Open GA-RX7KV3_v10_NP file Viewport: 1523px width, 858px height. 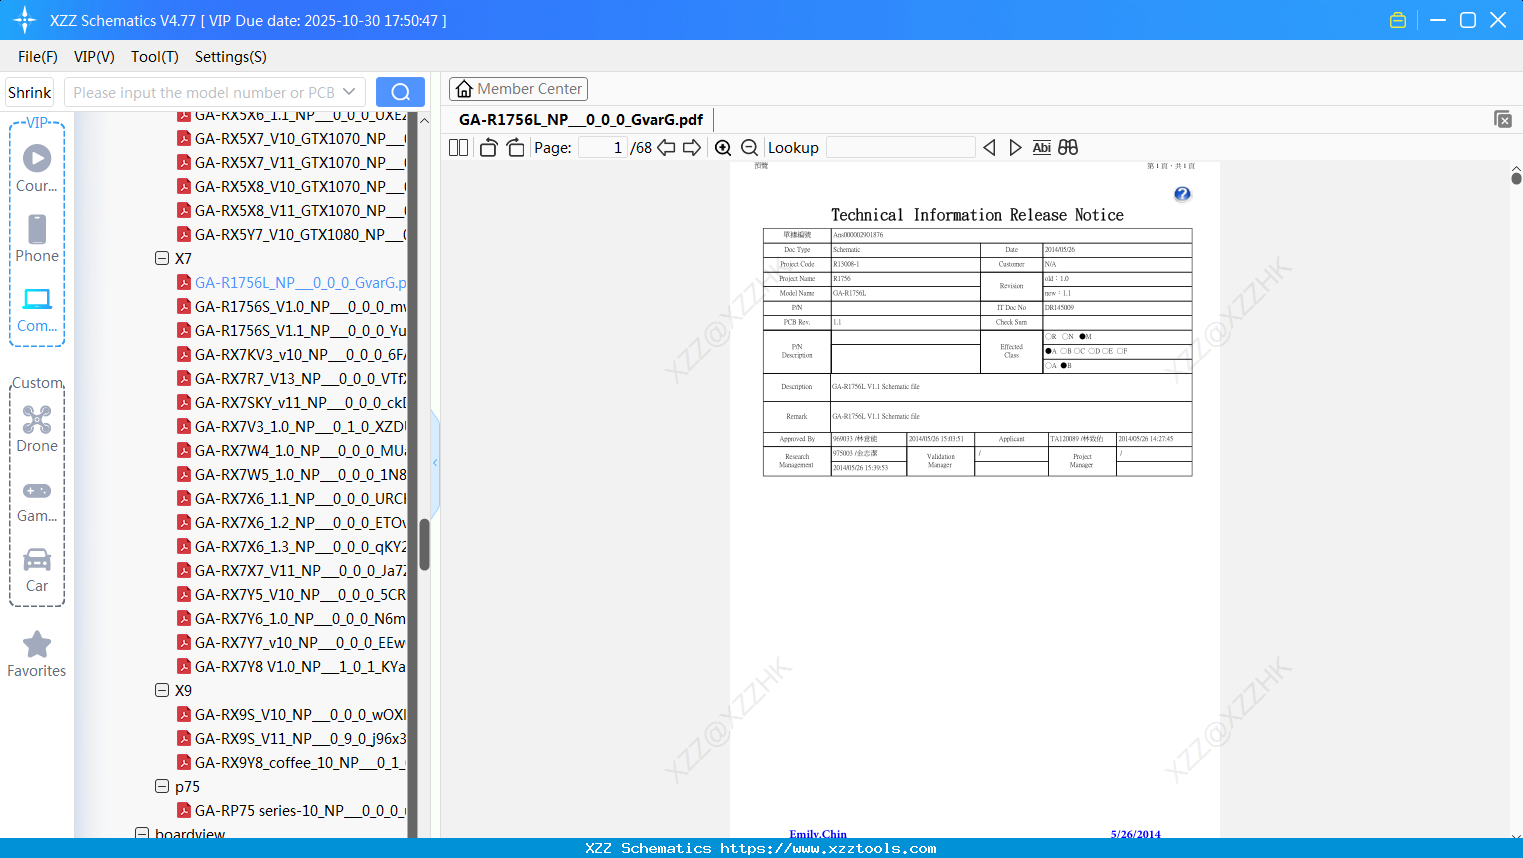[x=291, y=354]
